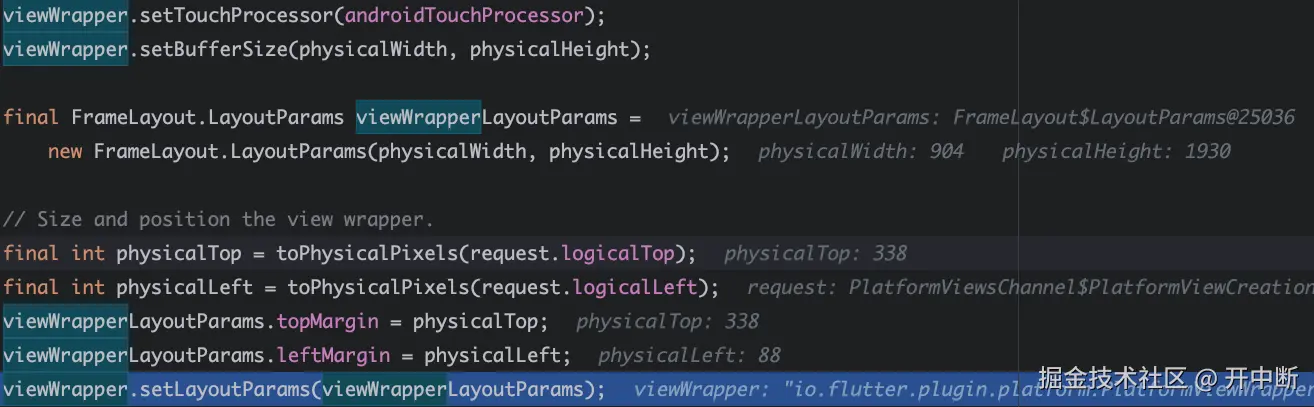Click the highlighted viewWrapperLayoutParams variable declaration

pos(486,117)
